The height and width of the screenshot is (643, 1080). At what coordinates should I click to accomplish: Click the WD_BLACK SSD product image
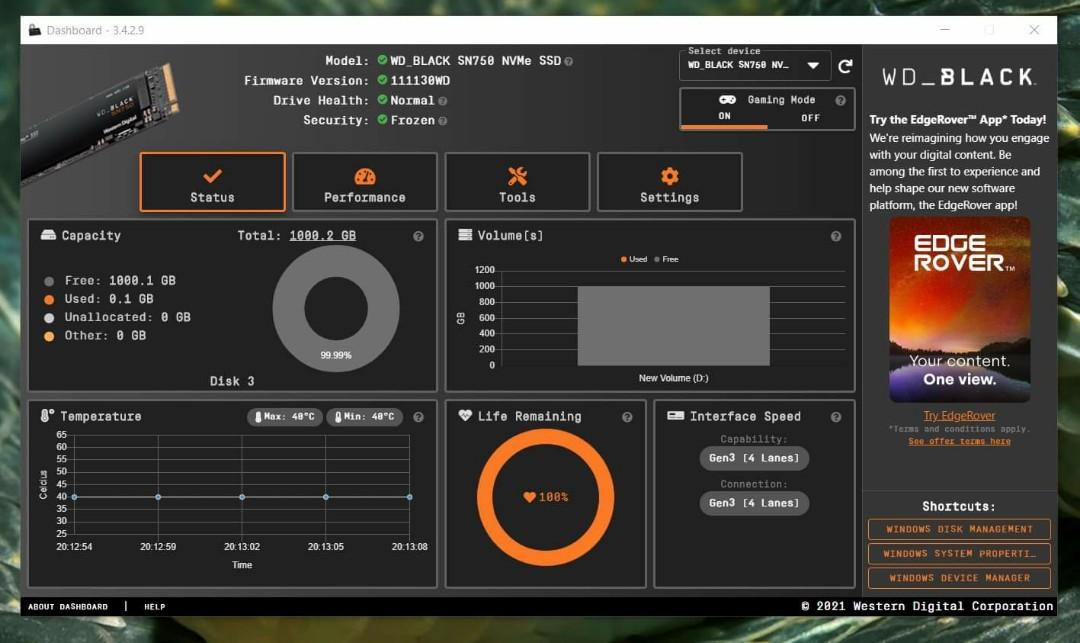(x=100, y=124)
